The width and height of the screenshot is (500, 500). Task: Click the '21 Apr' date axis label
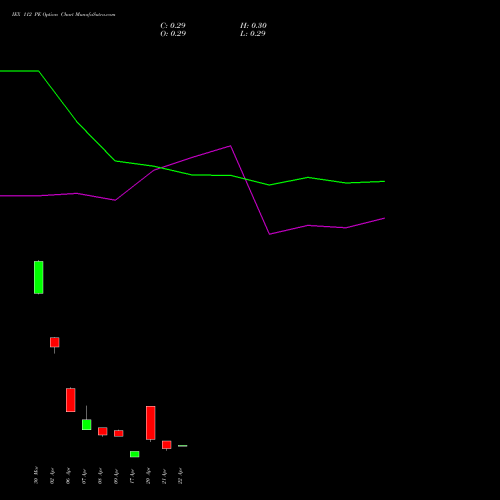(x=164, y=476)
